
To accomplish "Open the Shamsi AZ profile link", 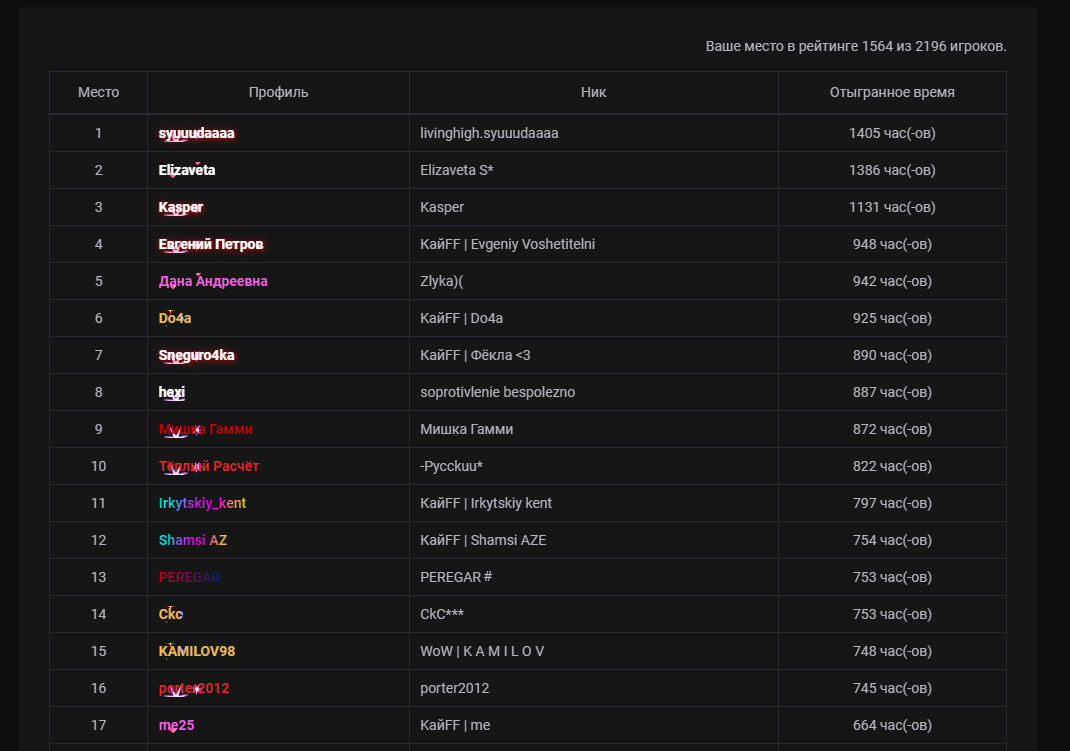I will click(x=193, y=540).
